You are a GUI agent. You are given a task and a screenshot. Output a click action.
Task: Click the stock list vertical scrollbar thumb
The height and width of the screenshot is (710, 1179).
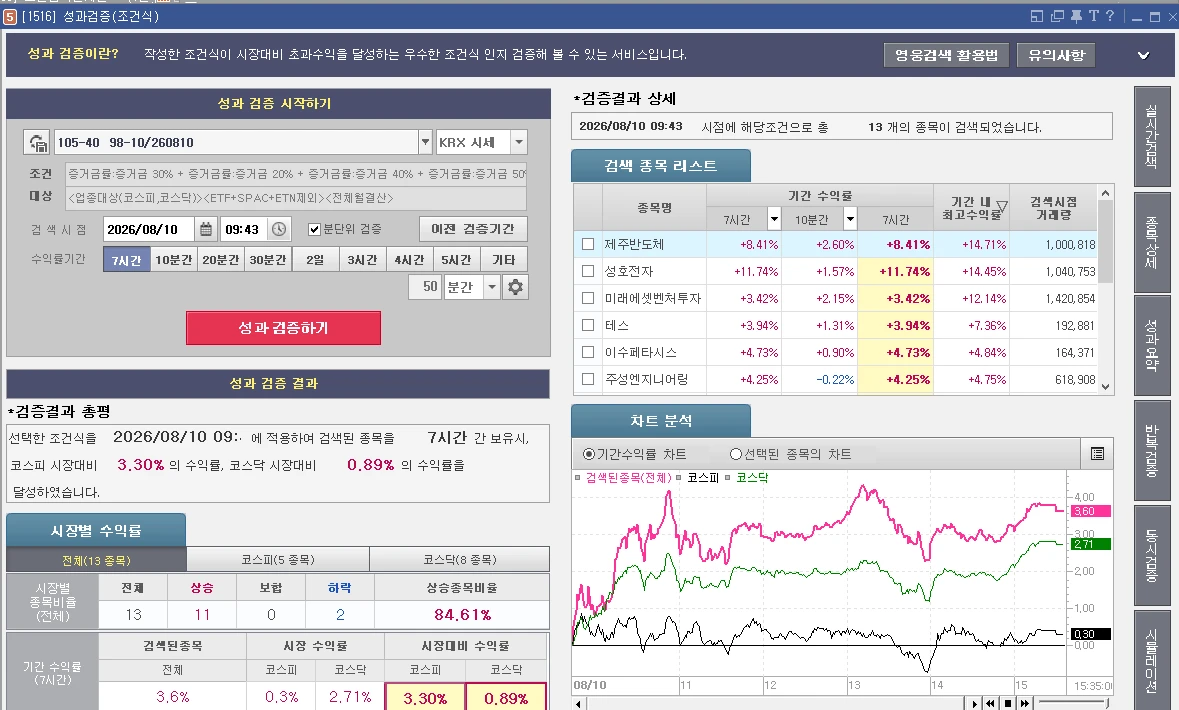tap(1105, 243)
